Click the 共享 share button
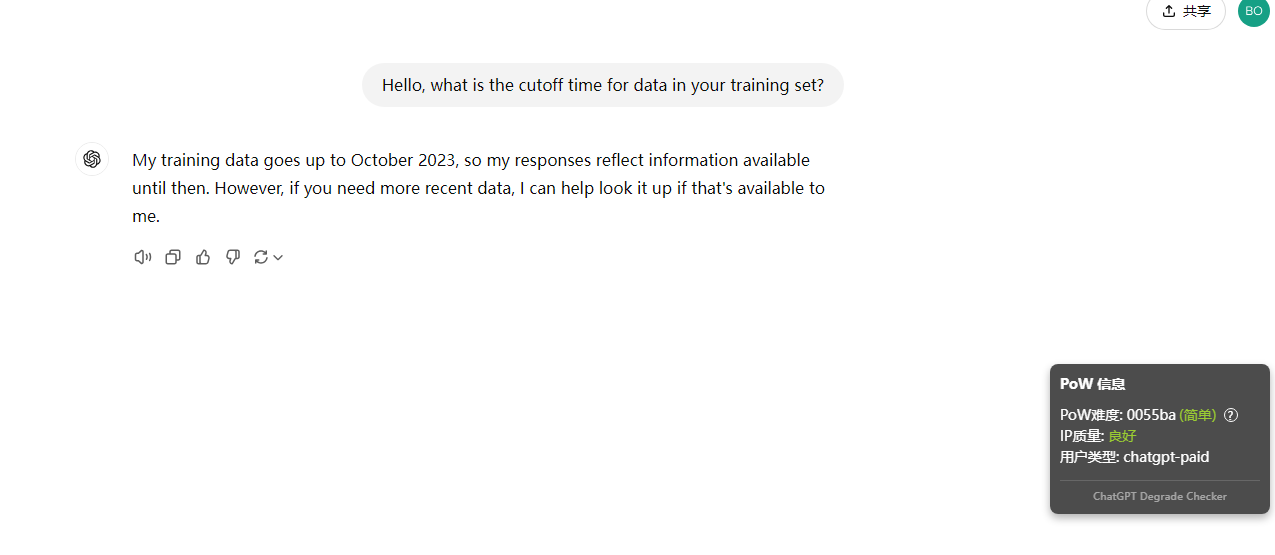Screen dimensions: 1275x555 (1186, 11)
